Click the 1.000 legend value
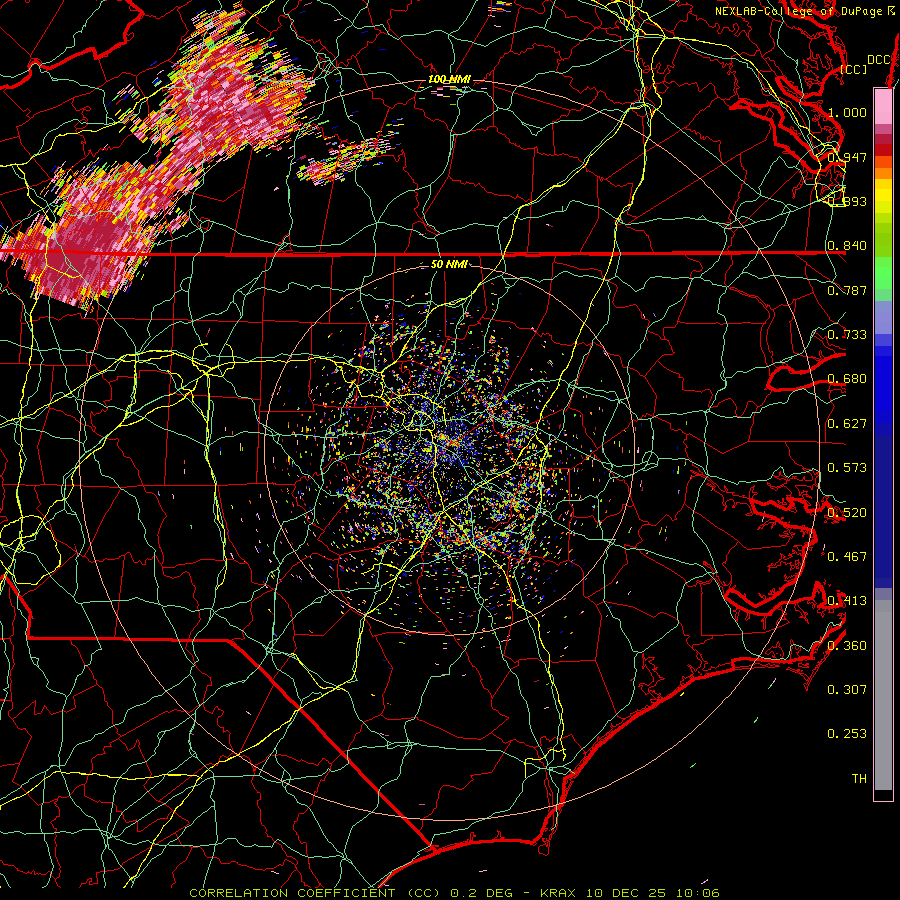 (847, 112)
